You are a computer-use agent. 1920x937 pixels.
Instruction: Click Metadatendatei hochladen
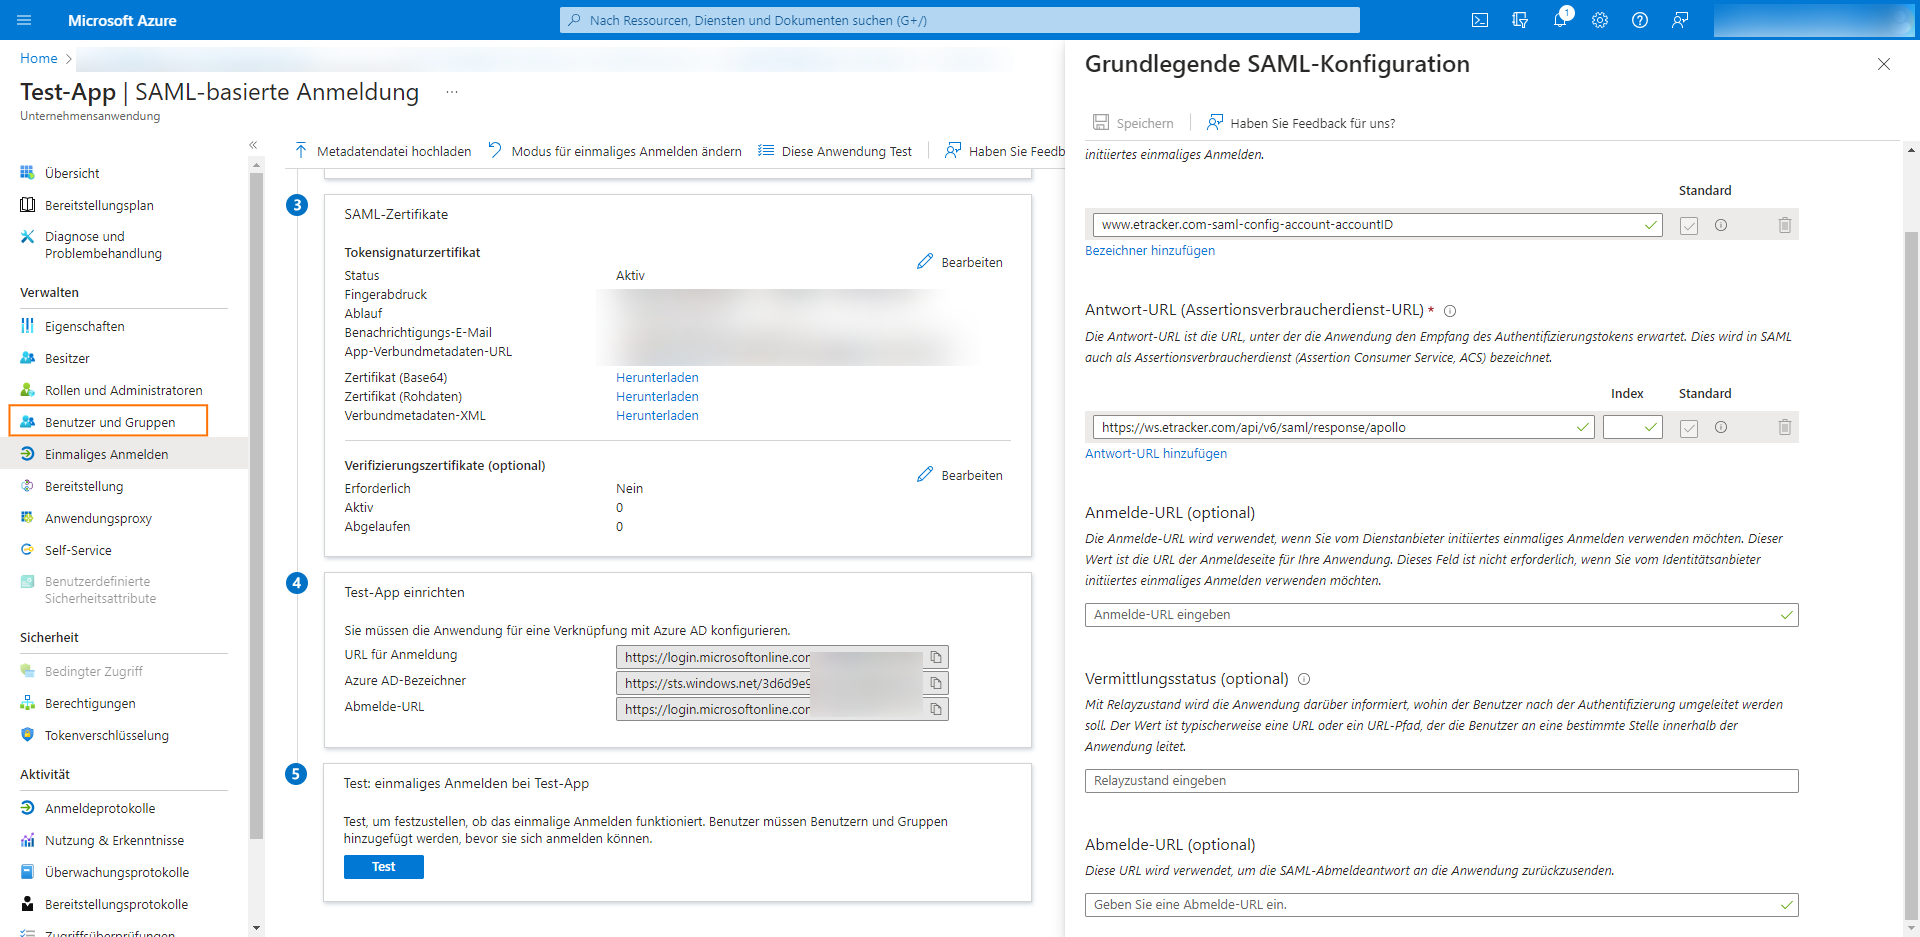coord(383,151)
